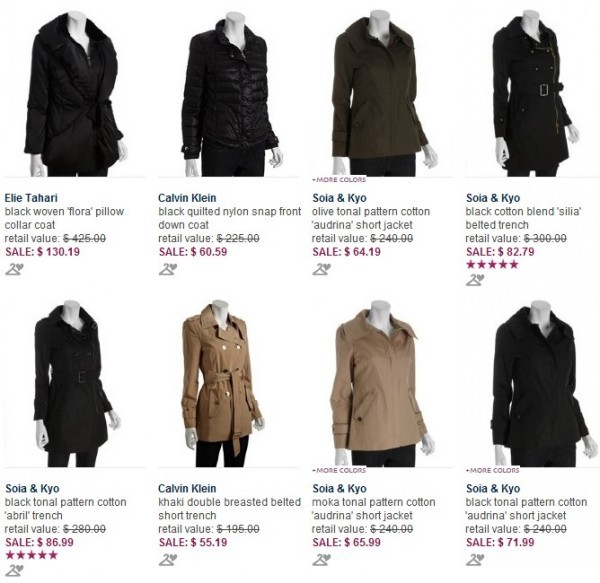
Task: Open the Elie Tahari brand link
Action: (x=31, y=198)
